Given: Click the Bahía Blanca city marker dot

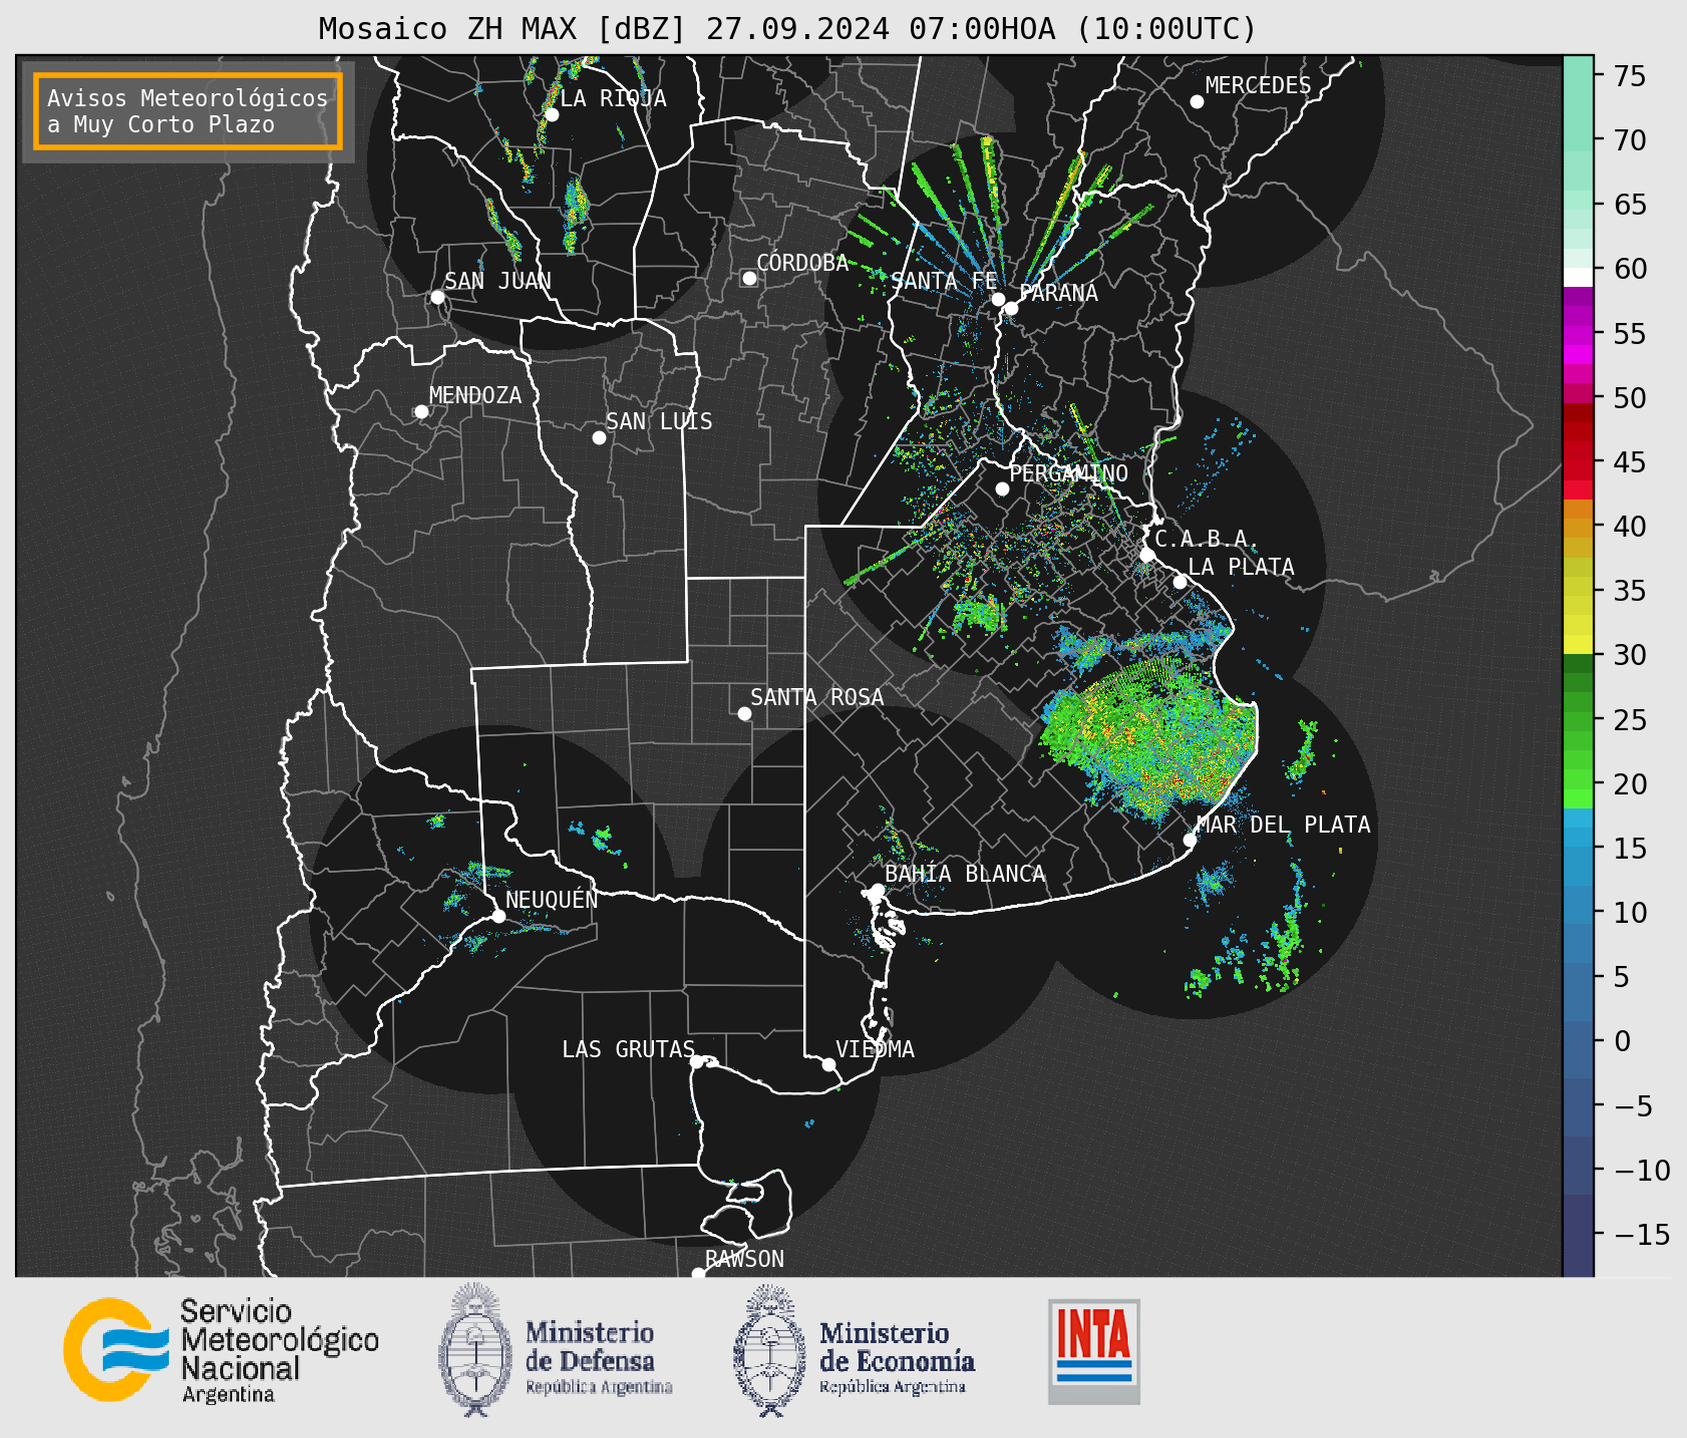Looking at the screenshot, I should [x=877, y=890].
